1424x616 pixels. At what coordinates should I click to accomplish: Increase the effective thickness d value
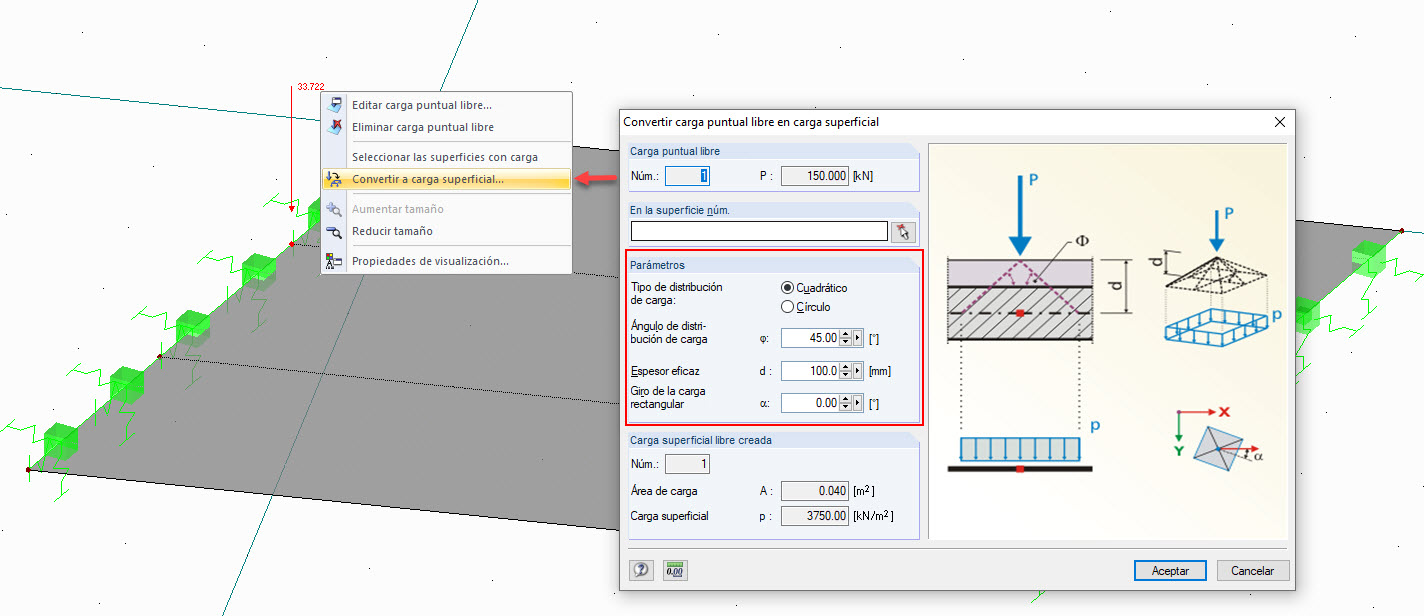pos(845,366)
